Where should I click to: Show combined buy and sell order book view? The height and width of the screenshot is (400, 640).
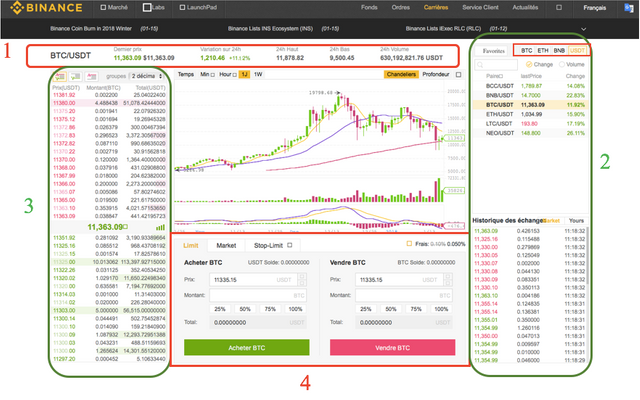pos(60,76)
